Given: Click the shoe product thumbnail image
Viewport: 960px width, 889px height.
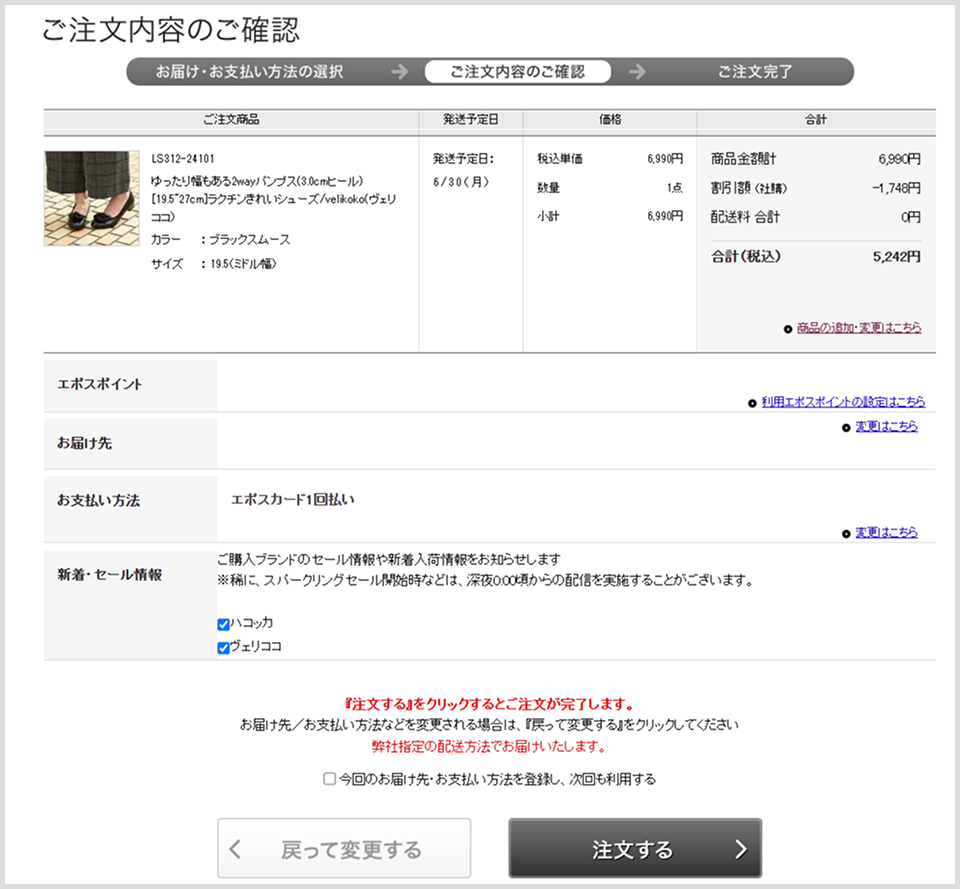Looking at the screenshot, I should coord(91,197).
